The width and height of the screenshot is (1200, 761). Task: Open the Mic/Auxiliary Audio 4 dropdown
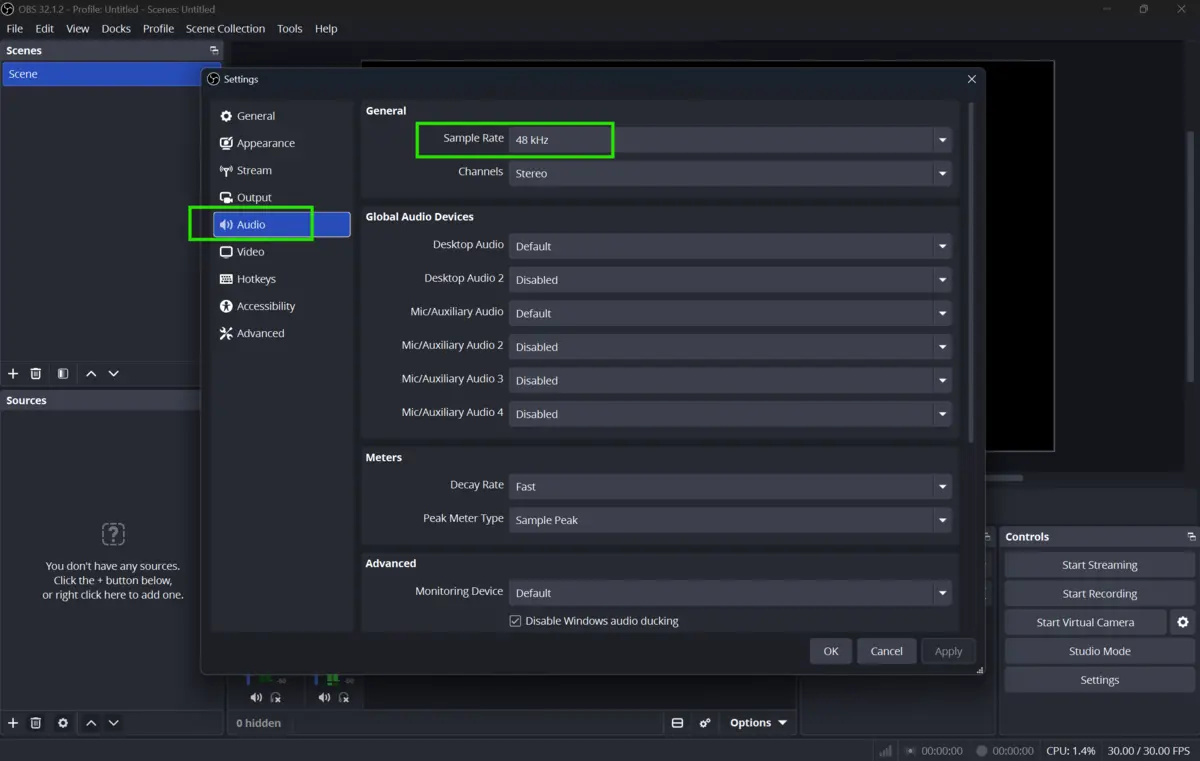[x=730, y=414]
